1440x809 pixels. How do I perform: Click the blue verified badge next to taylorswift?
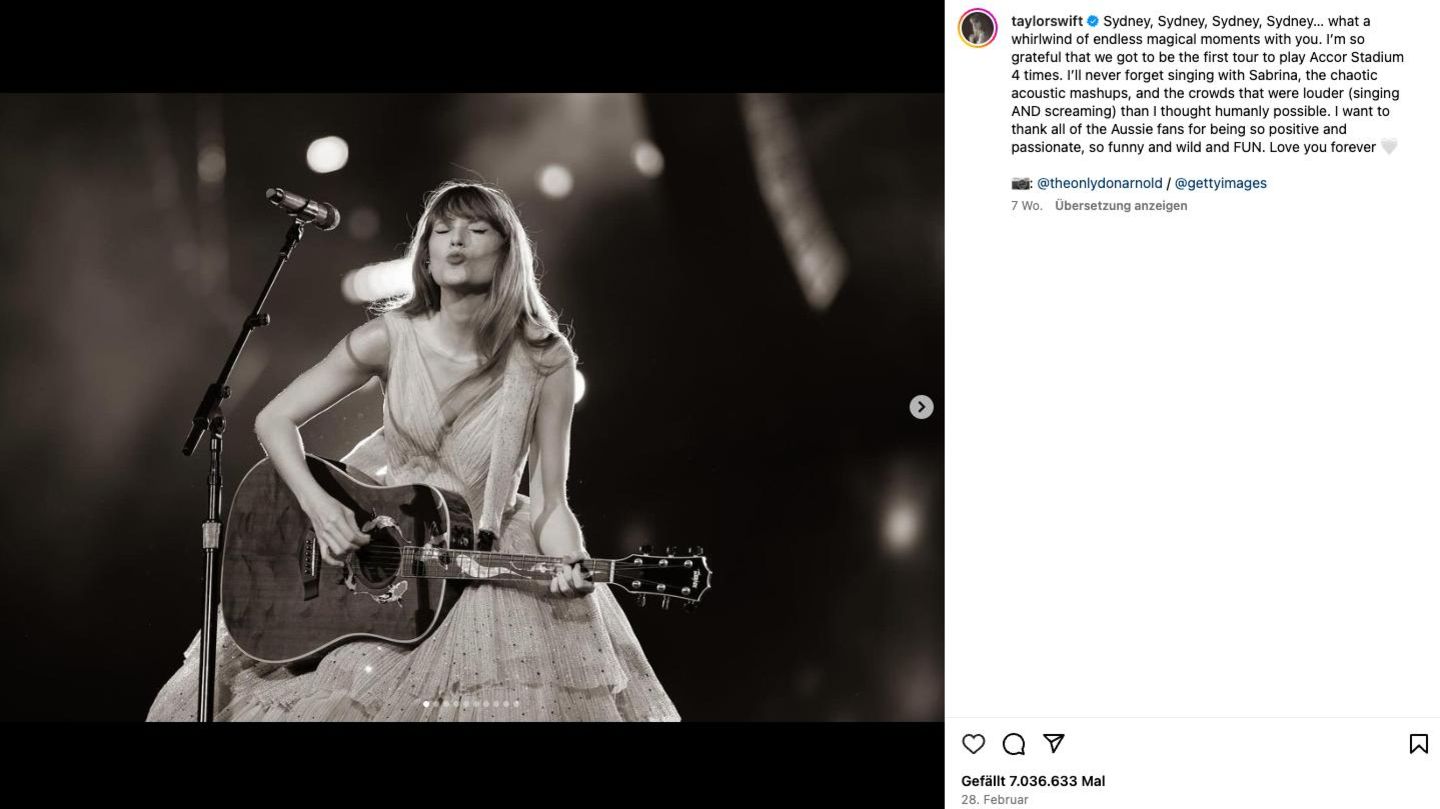[x=1093, y=21]
